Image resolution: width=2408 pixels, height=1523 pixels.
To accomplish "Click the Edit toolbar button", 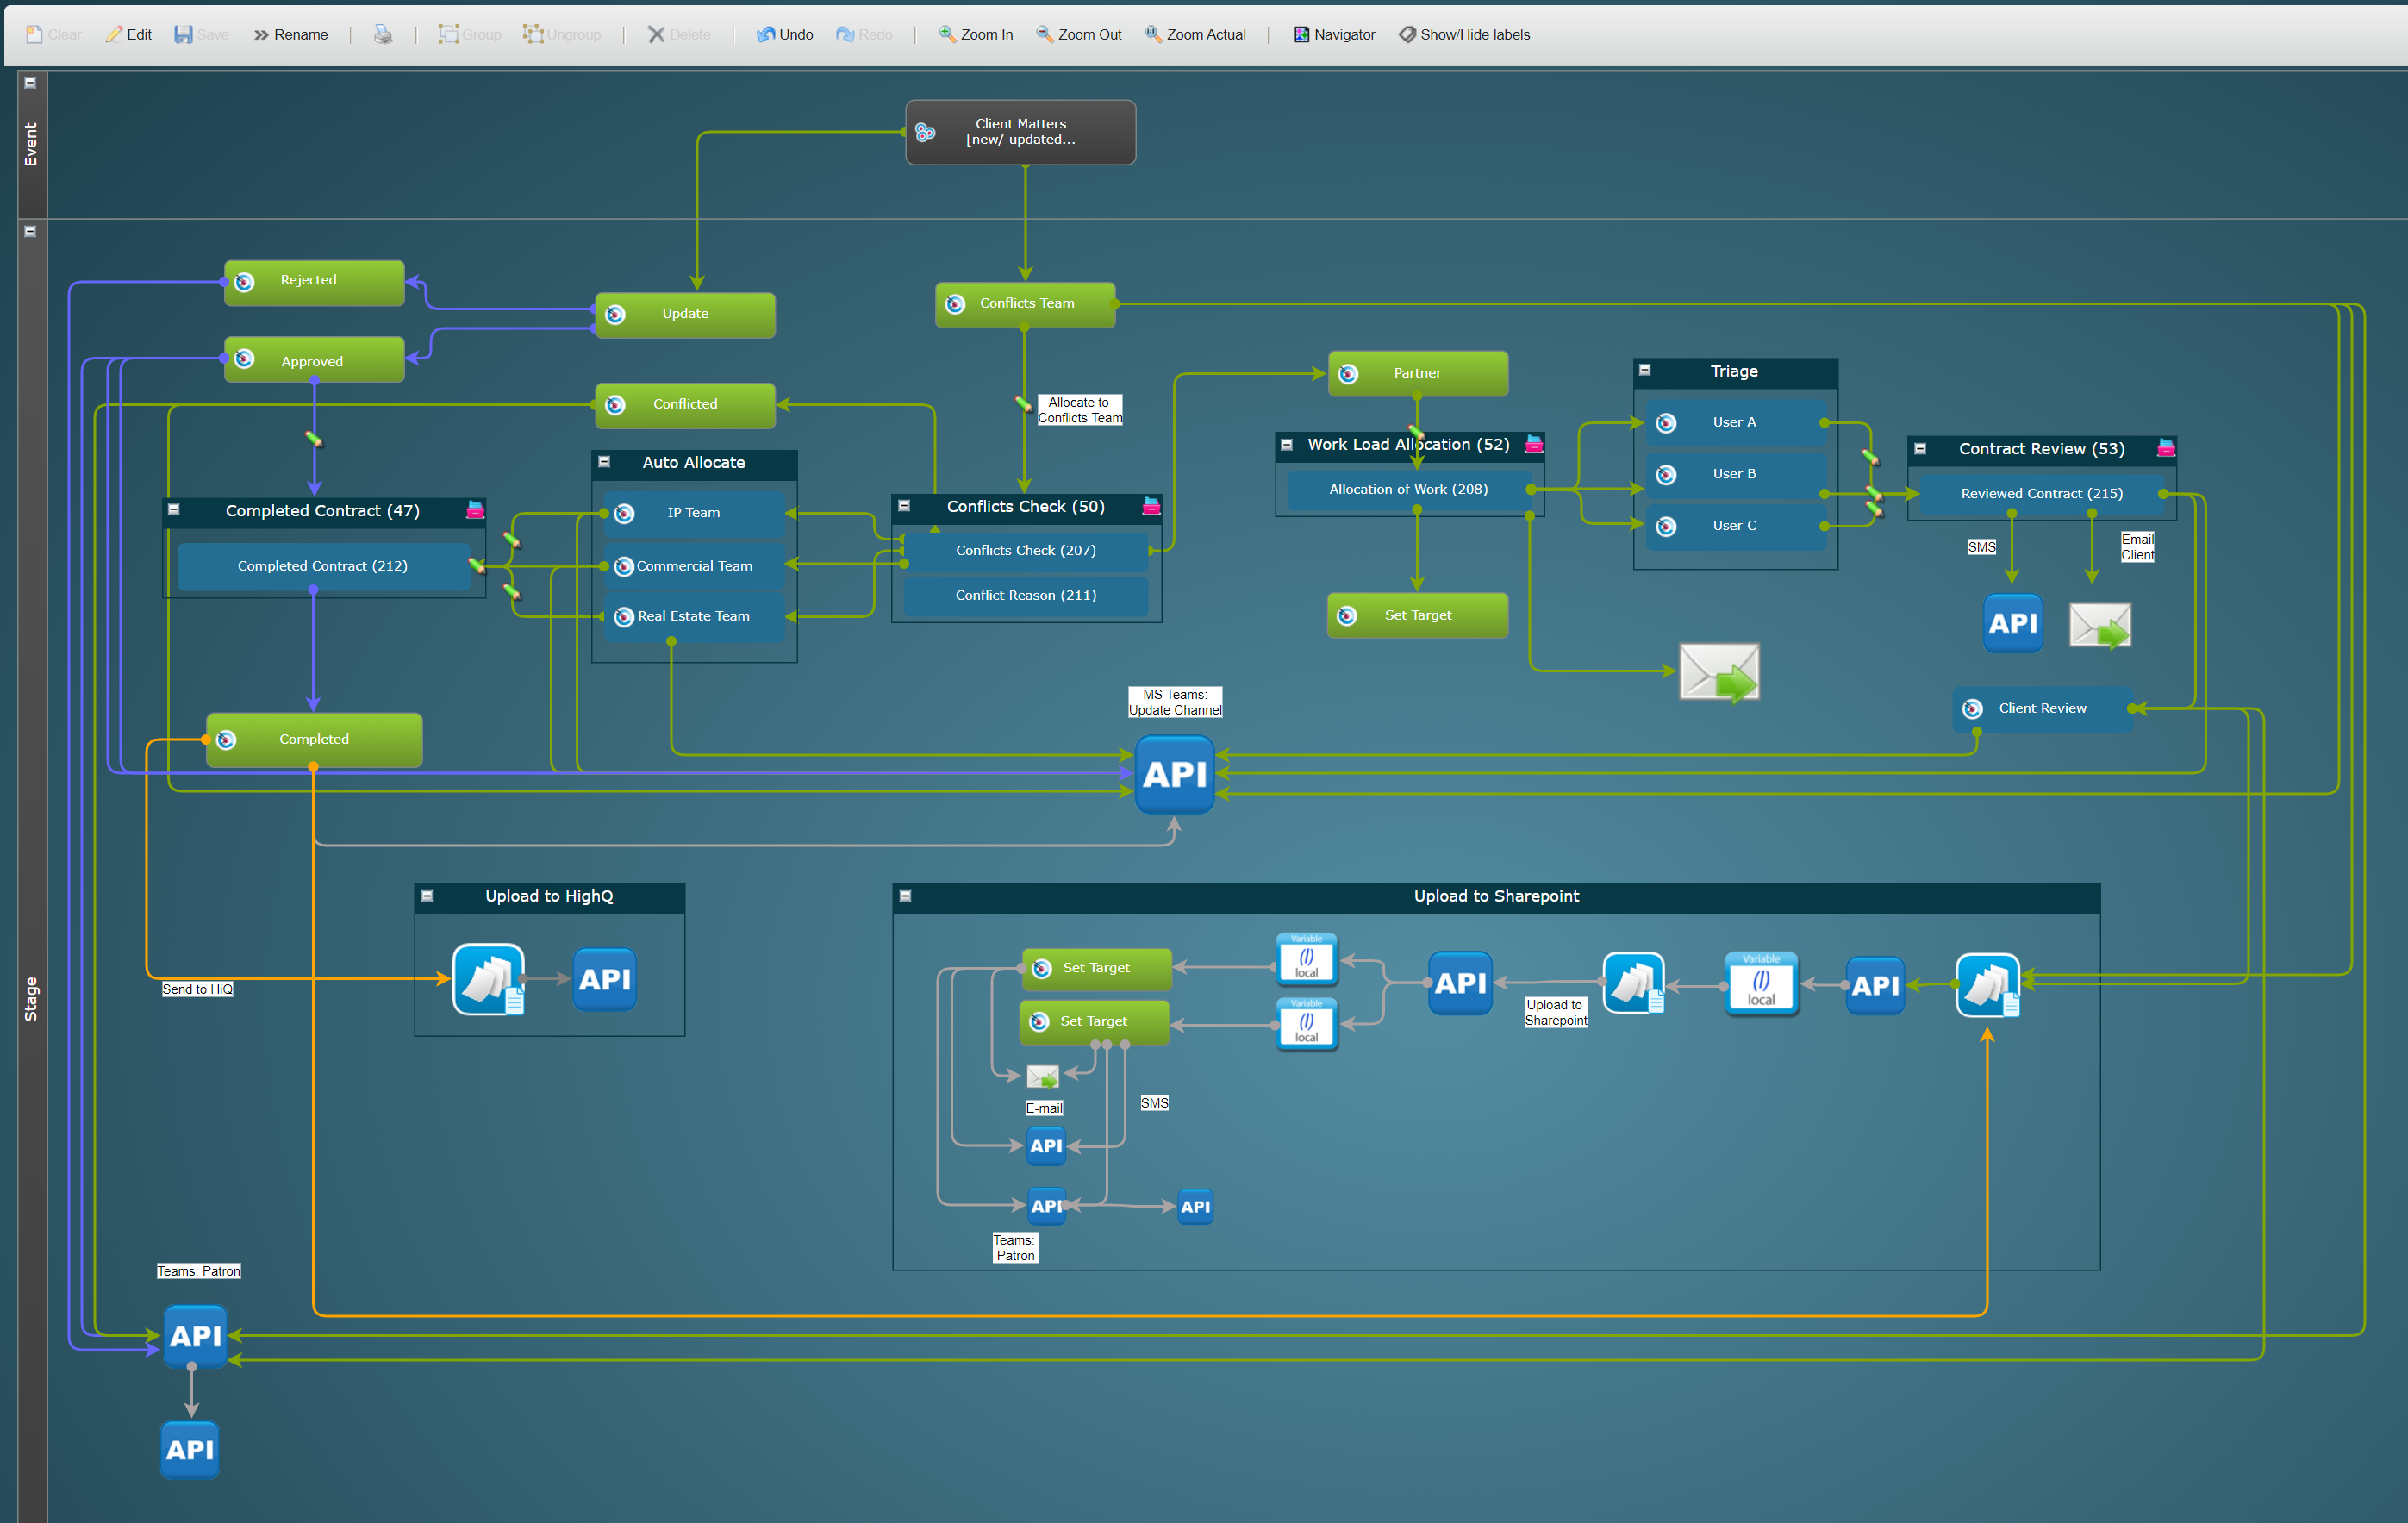I will tap(129, 34).
